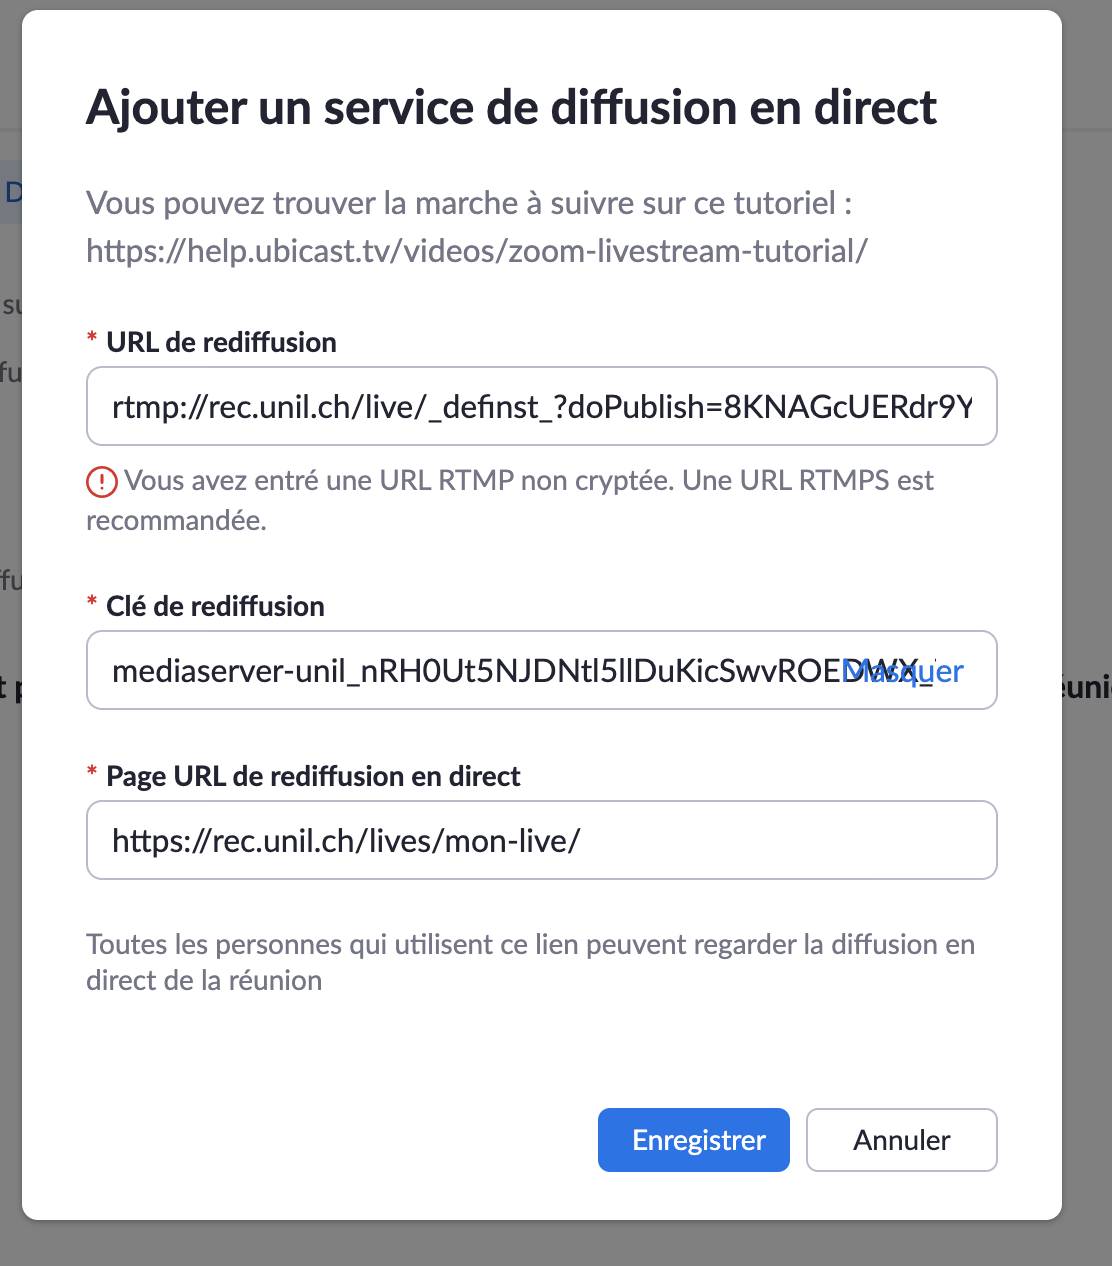Click the 'Toutes les personnes' helper text
Screen dimensions: 1112x1266
[x=530, y=945]
